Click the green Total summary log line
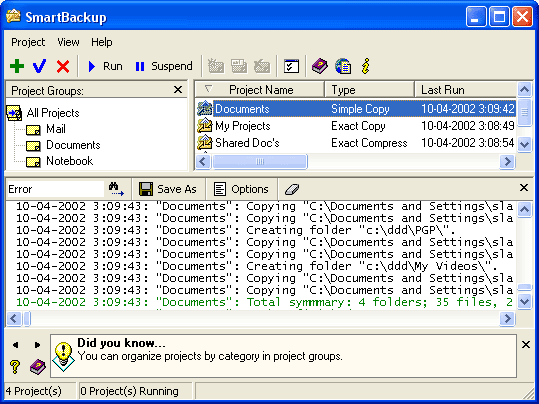The width and height of the screenshot is (539, 404). 264,302
